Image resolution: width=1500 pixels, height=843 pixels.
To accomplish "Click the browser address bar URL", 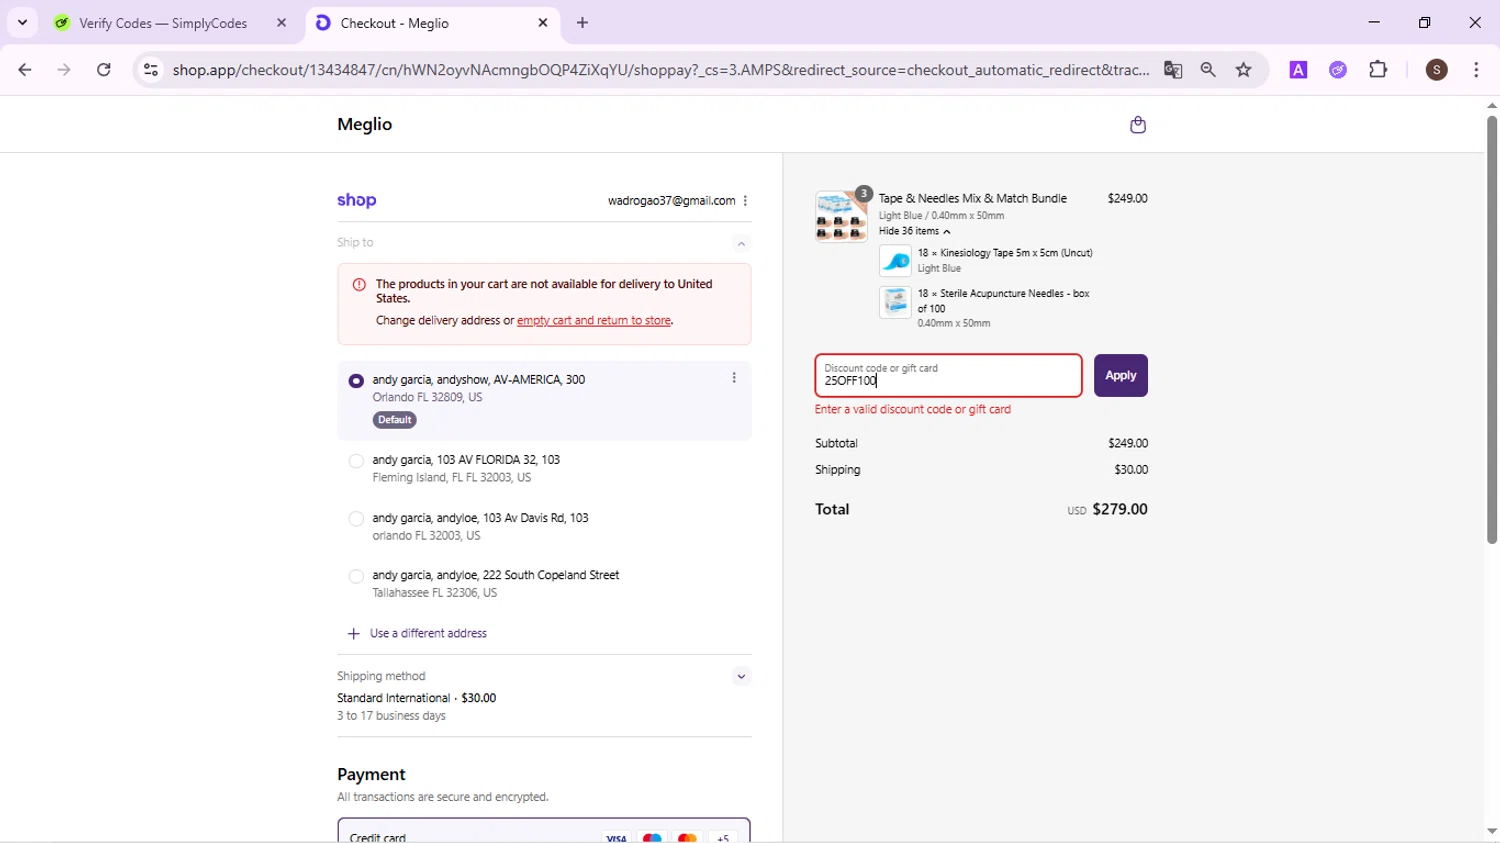I will (x=660, y=70).
